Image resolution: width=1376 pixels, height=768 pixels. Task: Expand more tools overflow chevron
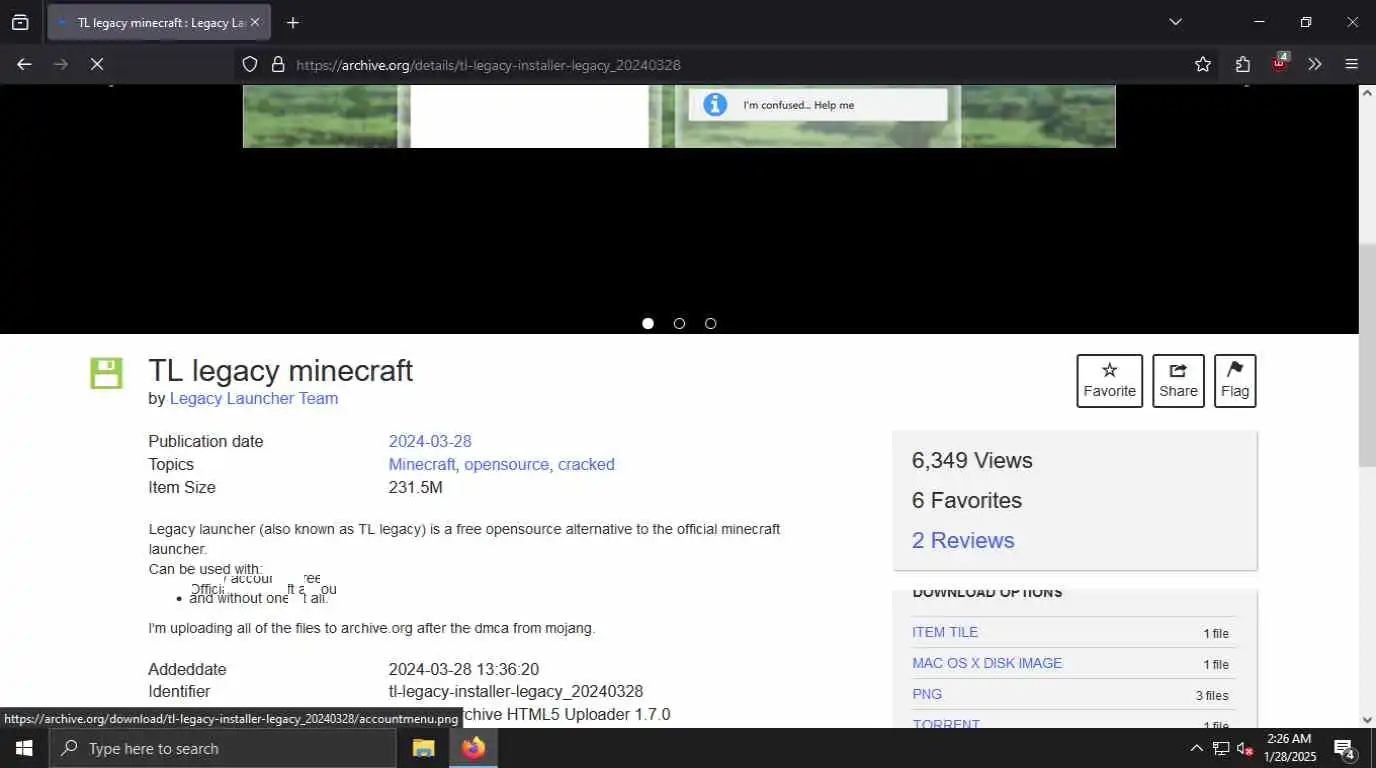pos(1315,64)
